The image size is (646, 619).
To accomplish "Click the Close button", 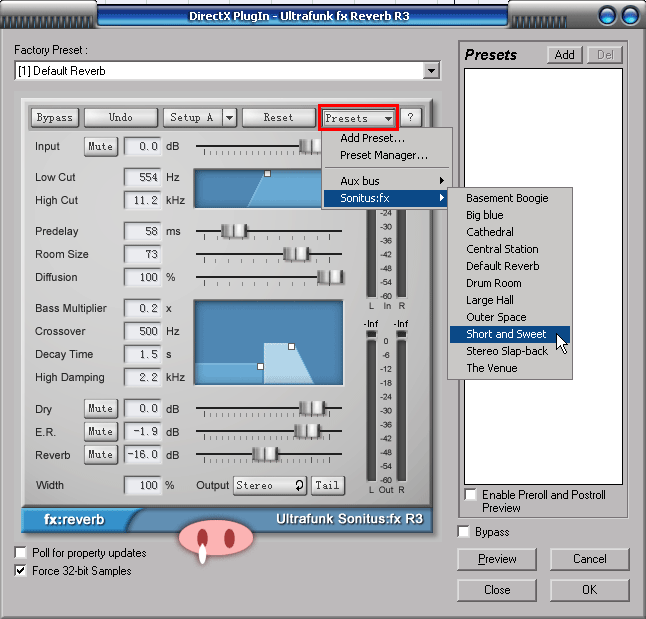I will 497,590.
